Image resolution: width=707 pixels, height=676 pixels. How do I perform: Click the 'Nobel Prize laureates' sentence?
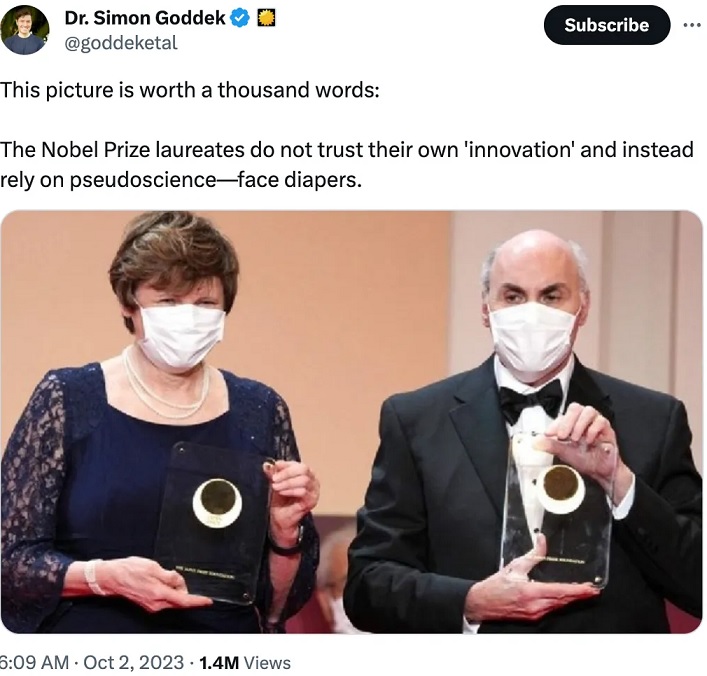[346, 165]
